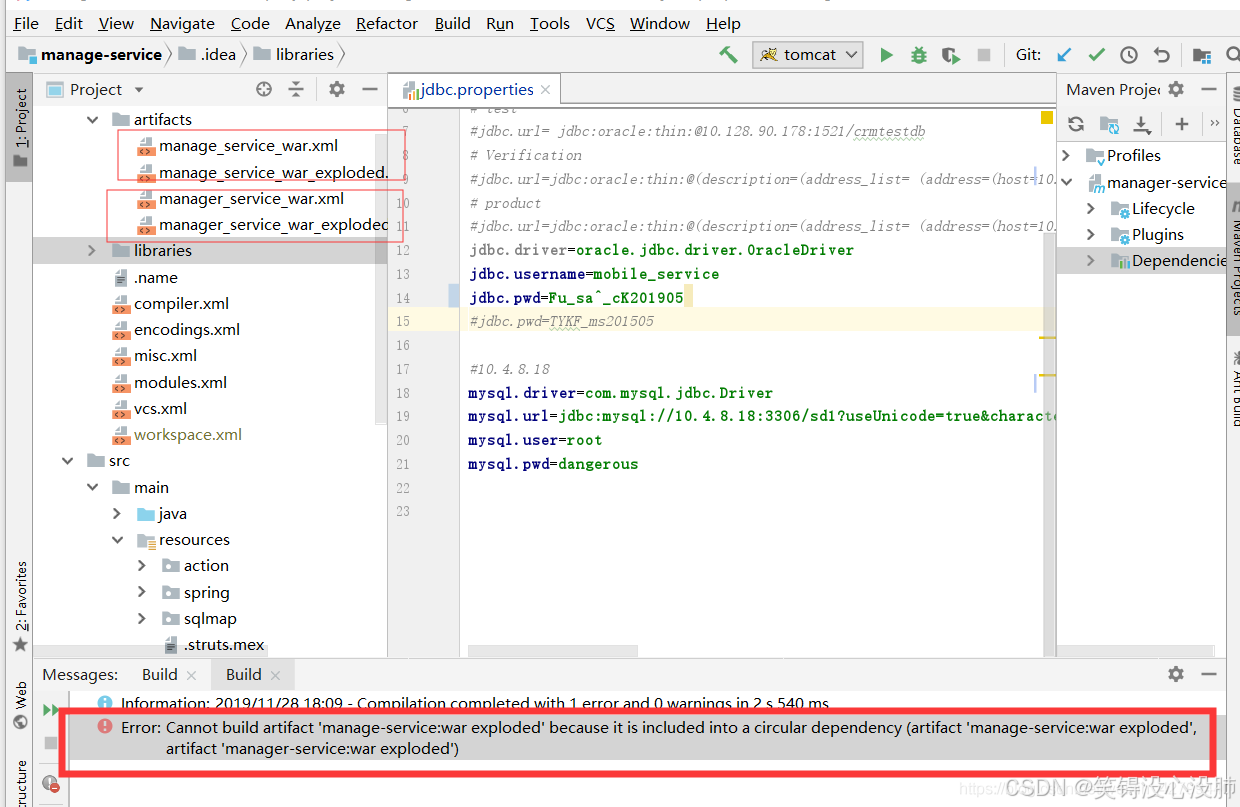
Task: Hide the Messages panel
Action: pos(1209,674)
